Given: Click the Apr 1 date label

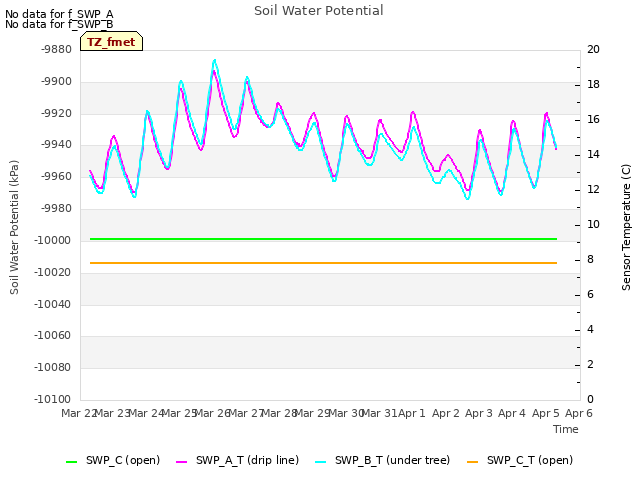Looking at the screenshot, I should (x=412, y=413).
